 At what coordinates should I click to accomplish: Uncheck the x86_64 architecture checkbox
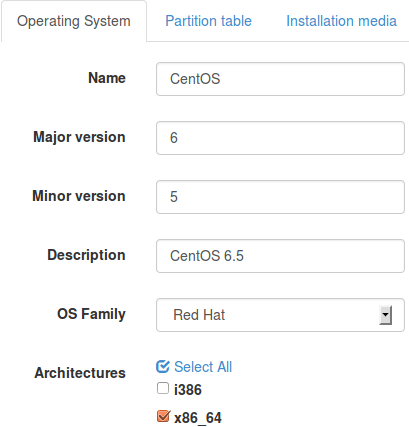[163, 416]
